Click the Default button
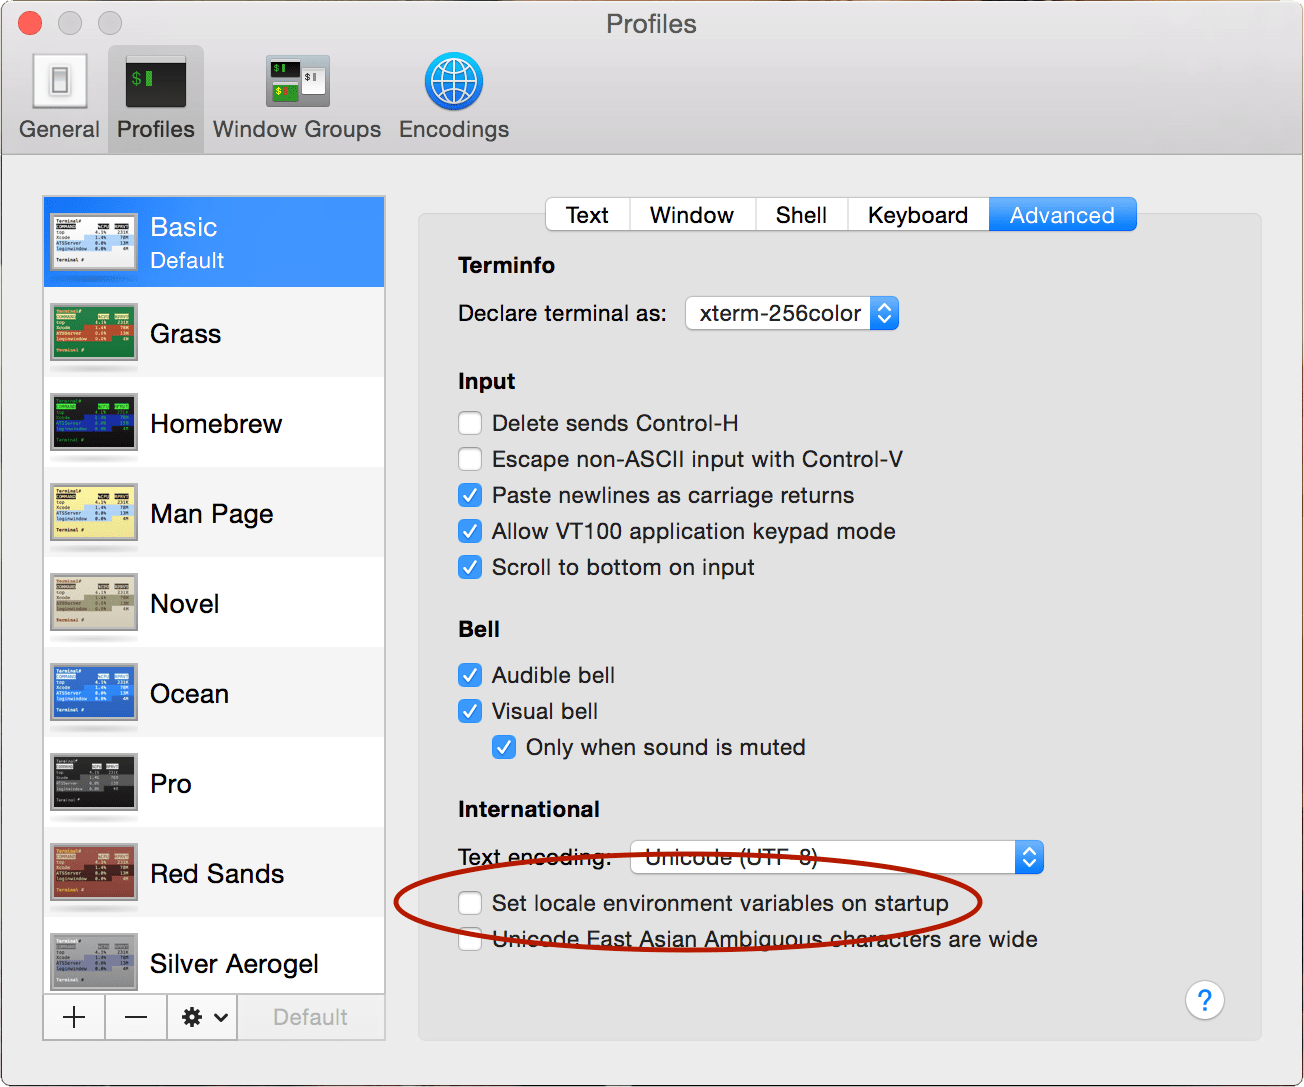 (310, 1016)
